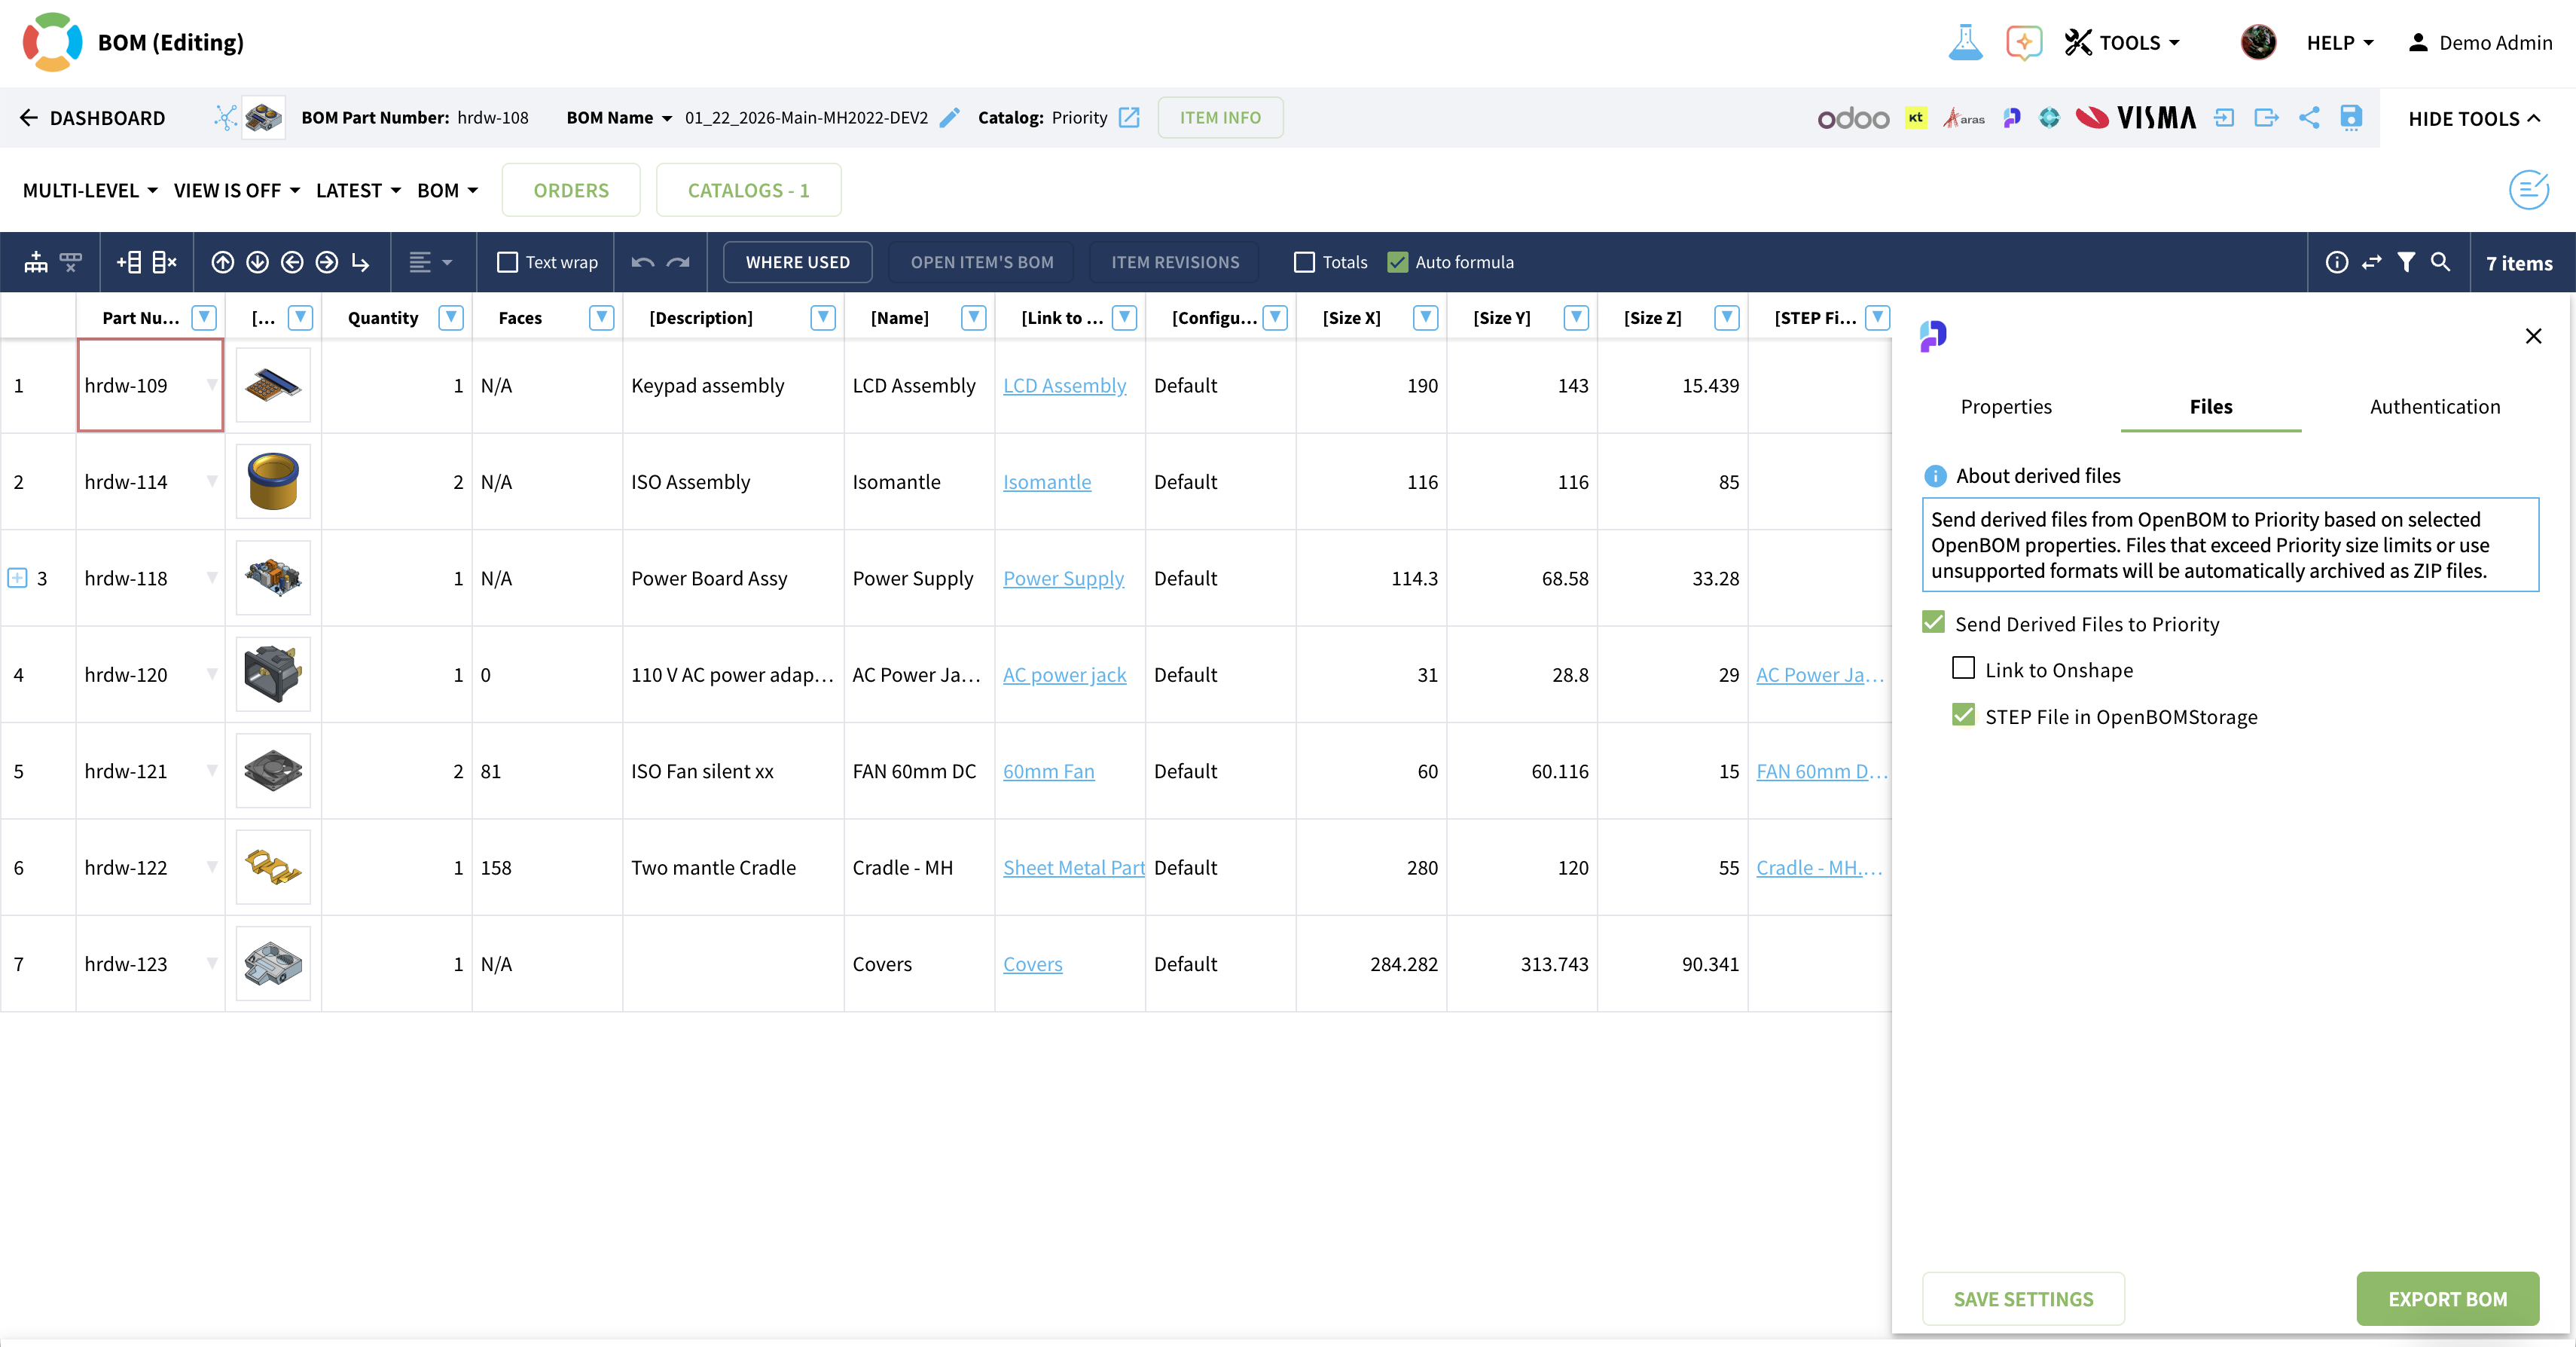Open the MULTI-LEVEL dropdown

(90, 190)
